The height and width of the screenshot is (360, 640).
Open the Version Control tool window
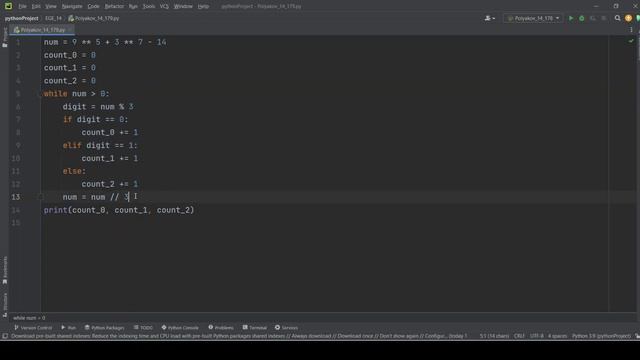click(x=33, y=328)
